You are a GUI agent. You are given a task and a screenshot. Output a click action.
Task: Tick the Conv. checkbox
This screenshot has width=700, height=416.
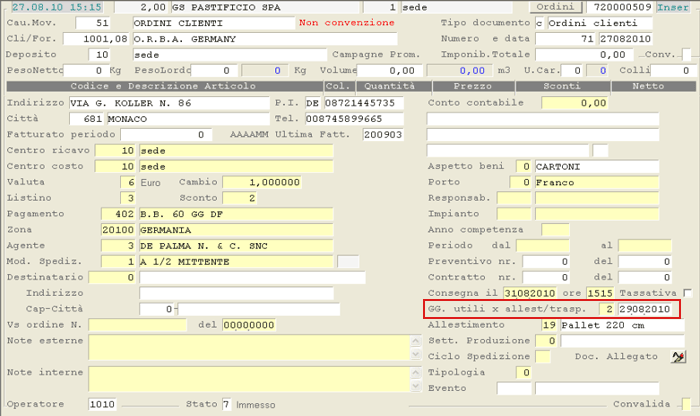686,54
